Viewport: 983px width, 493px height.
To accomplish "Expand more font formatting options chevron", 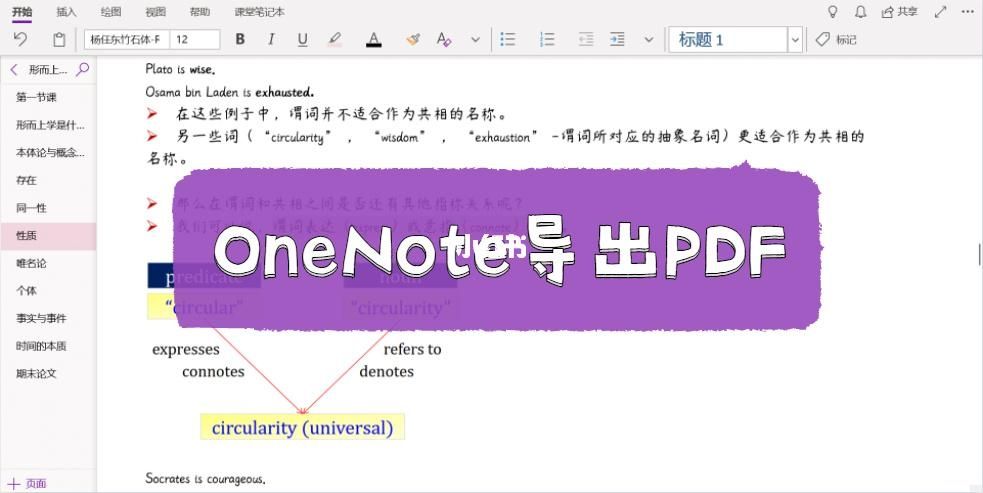I will coord(476,40).
